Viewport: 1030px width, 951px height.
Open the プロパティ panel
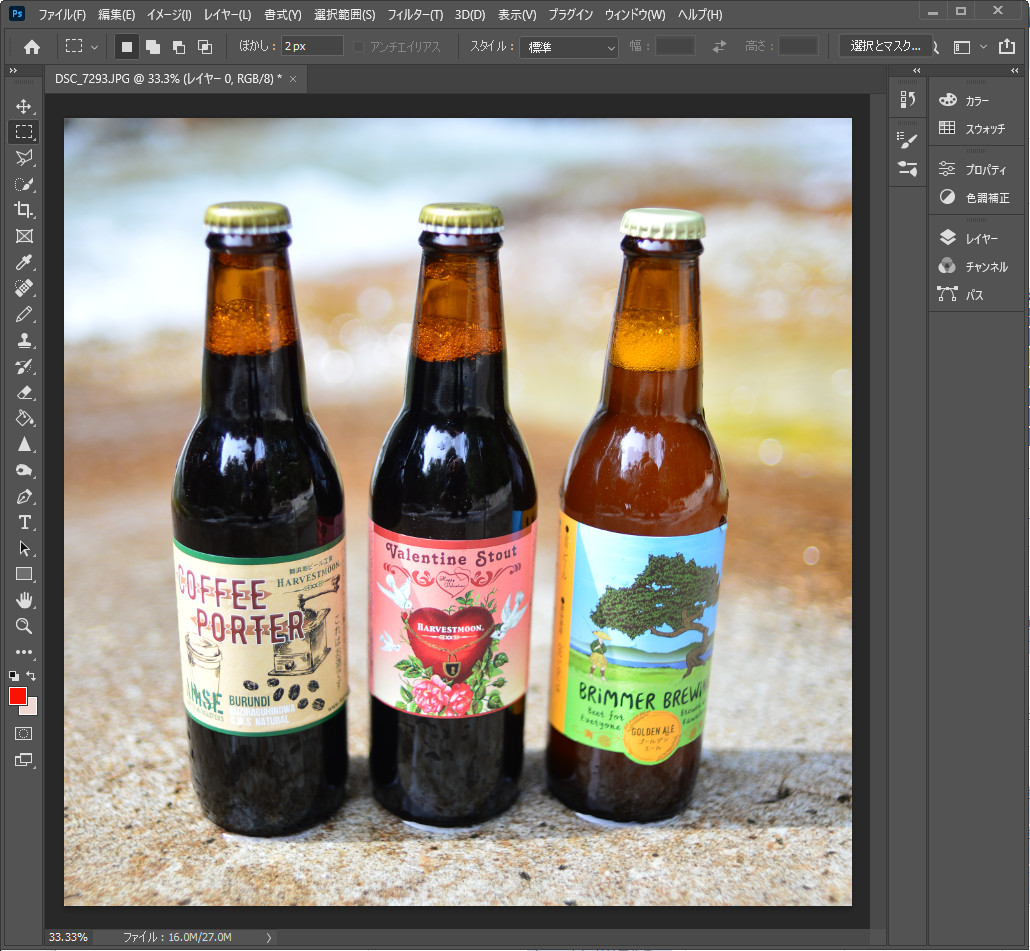[975, 169]
